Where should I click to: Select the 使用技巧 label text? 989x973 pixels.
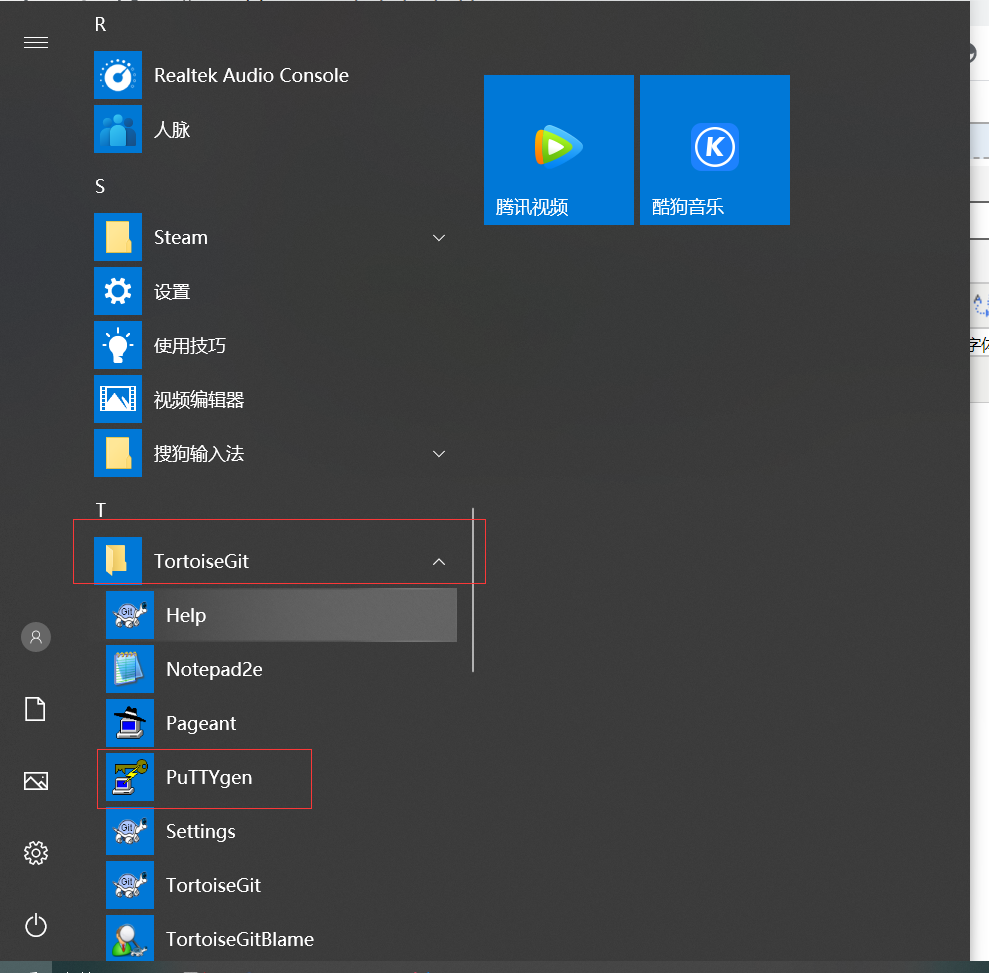pos(189,346)
